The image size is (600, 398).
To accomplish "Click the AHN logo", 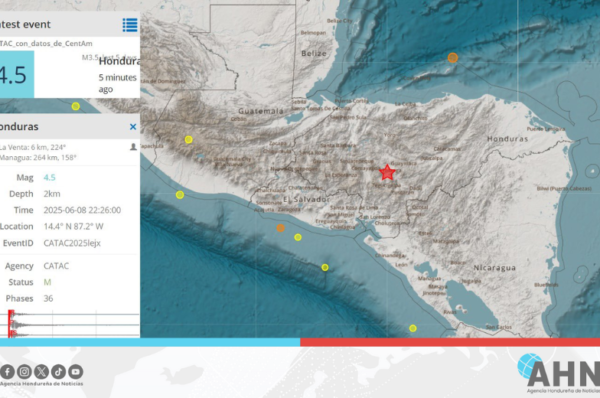I will pyautogui.click(x=559, y=373).
